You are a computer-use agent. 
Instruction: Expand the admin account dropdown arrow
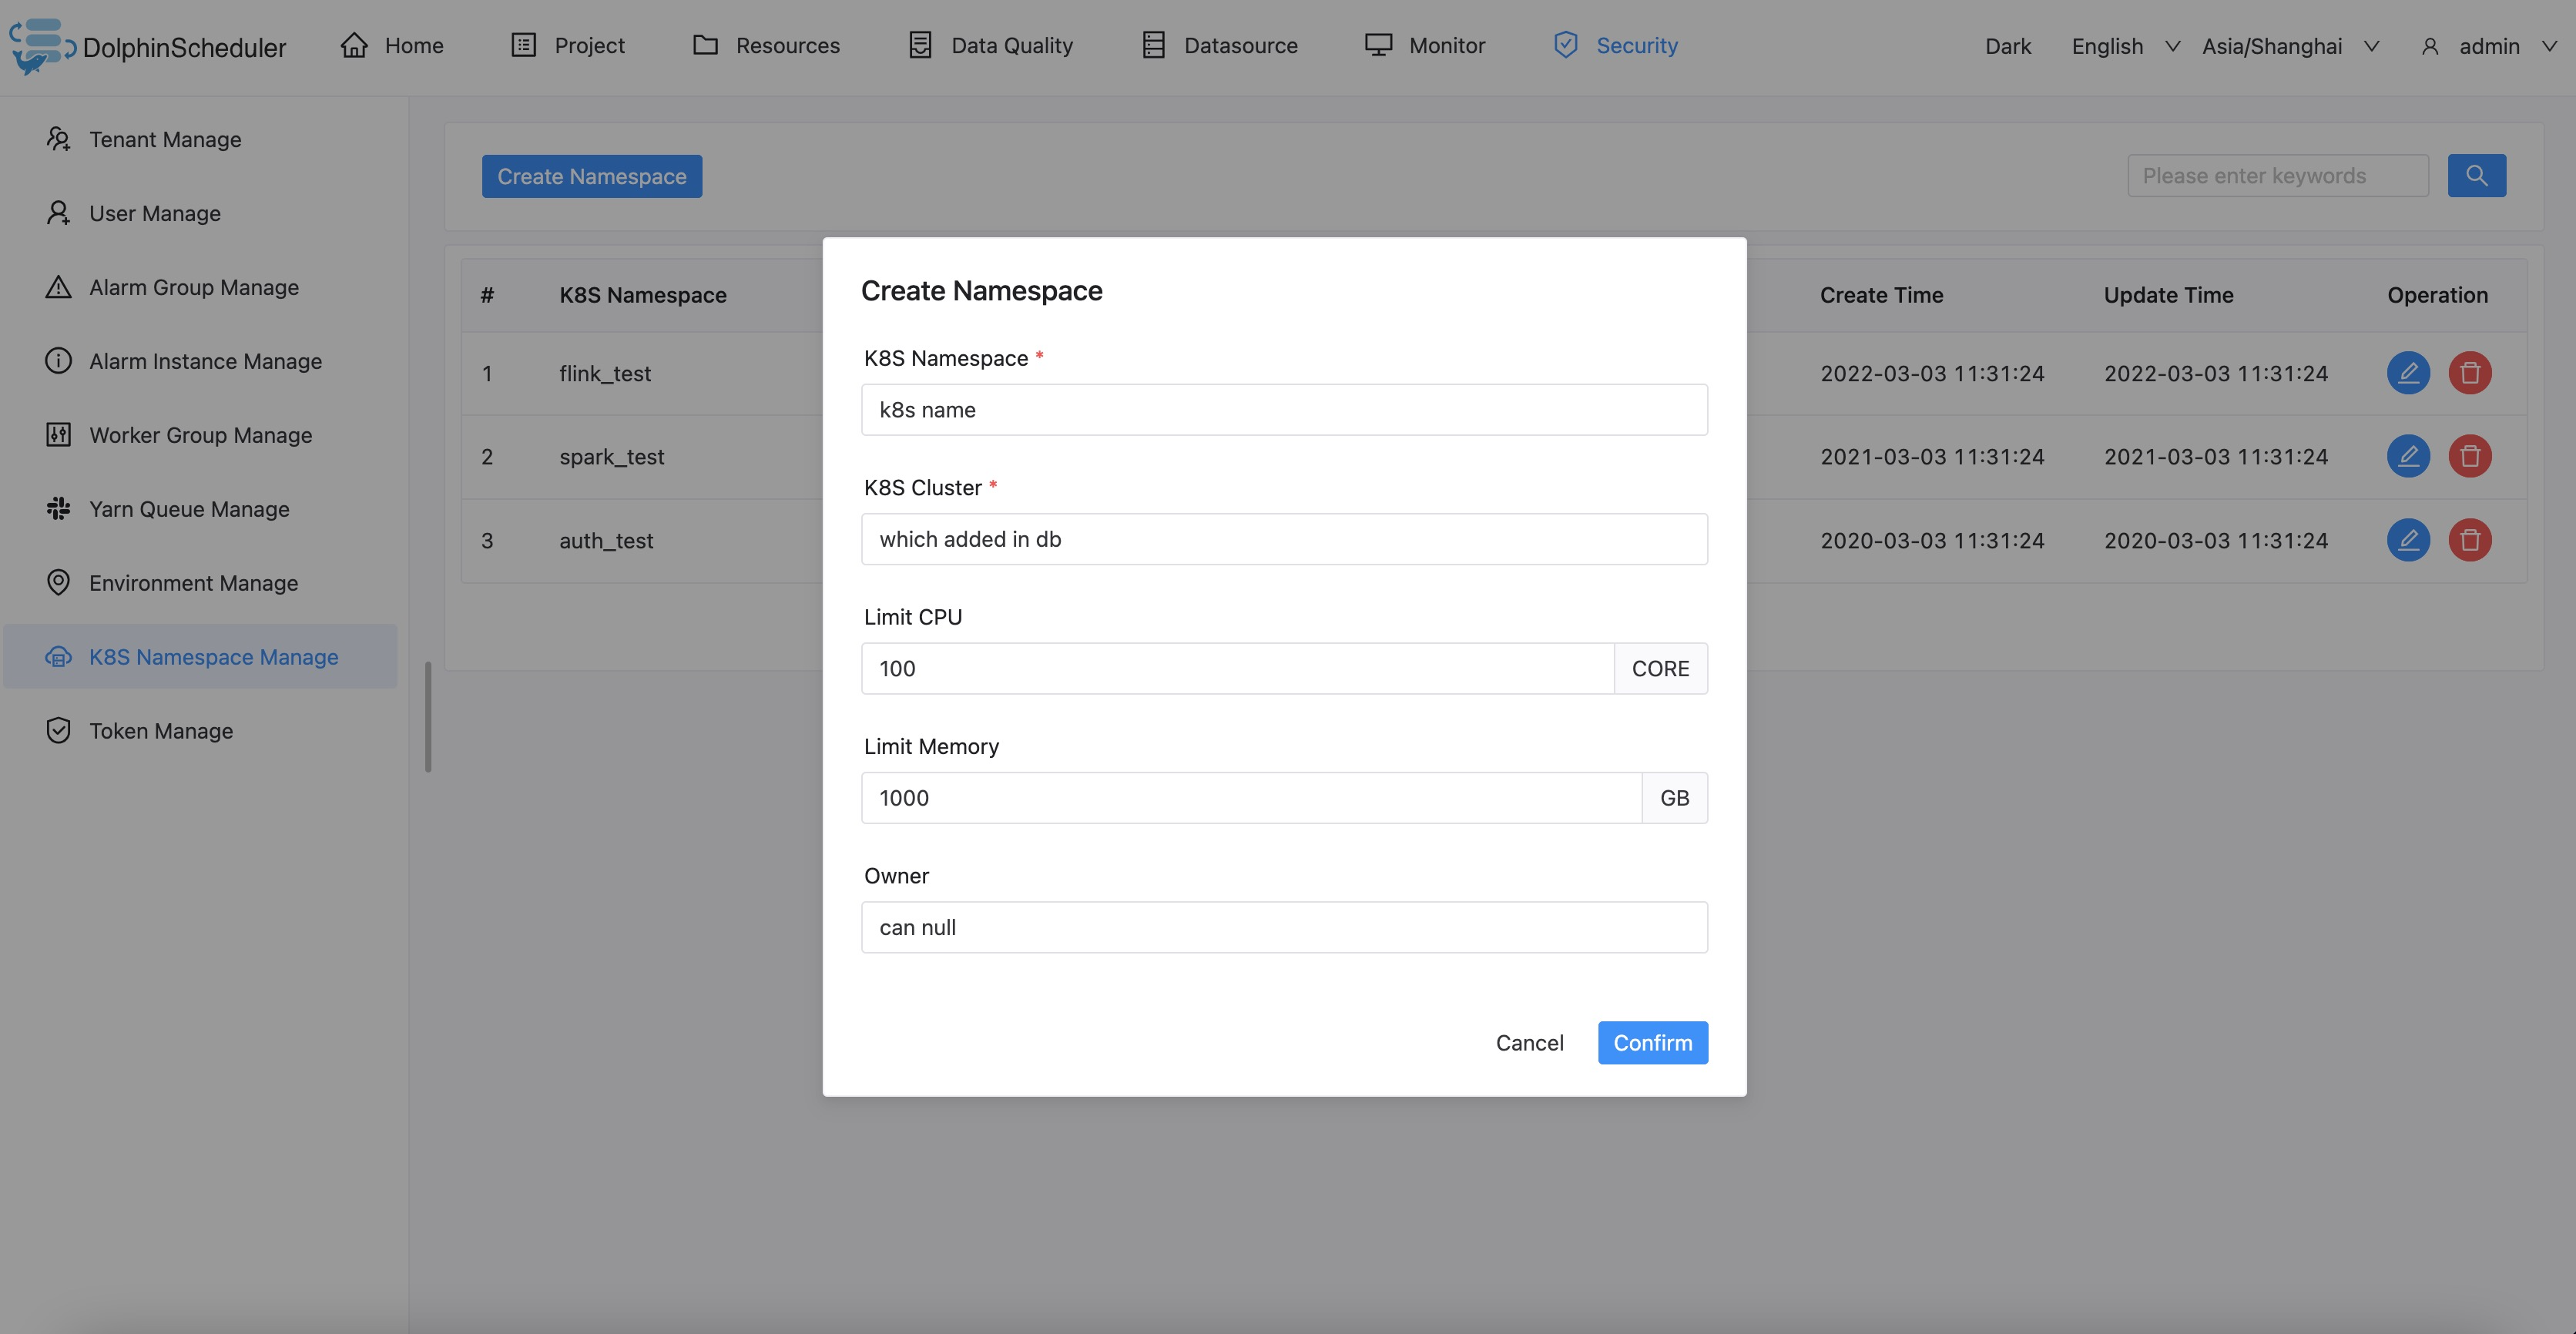point(2549,46)
